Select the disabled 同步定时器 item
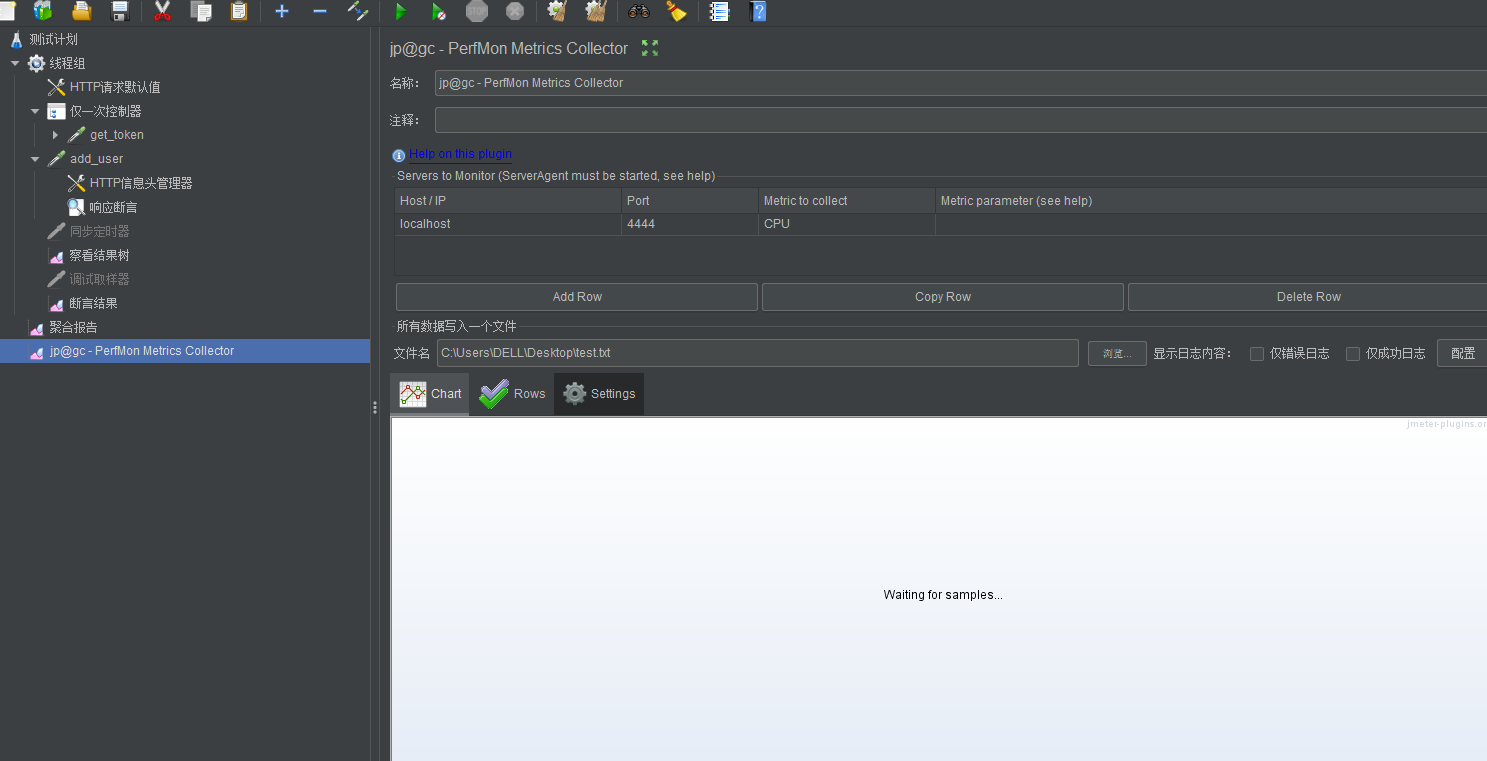The width and height of the screenshot is (1487, 761). click(x=99, y=231)
